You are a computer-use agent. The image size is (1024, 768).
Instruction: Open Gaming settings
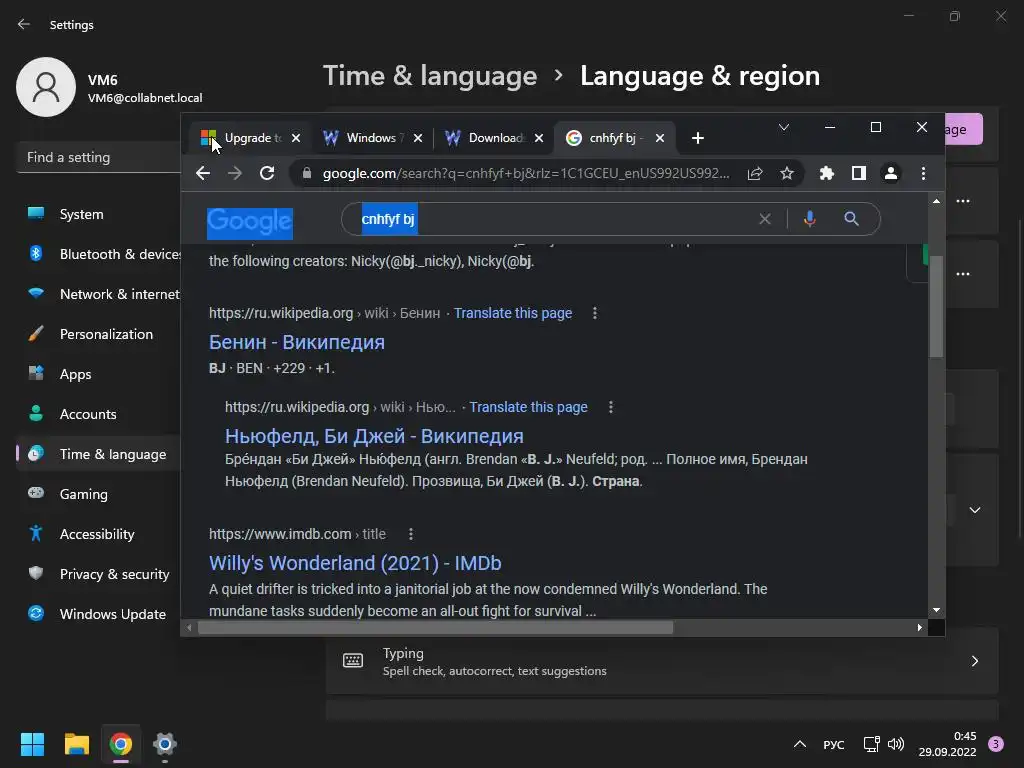pyautogui.click(x=98, y=494)
